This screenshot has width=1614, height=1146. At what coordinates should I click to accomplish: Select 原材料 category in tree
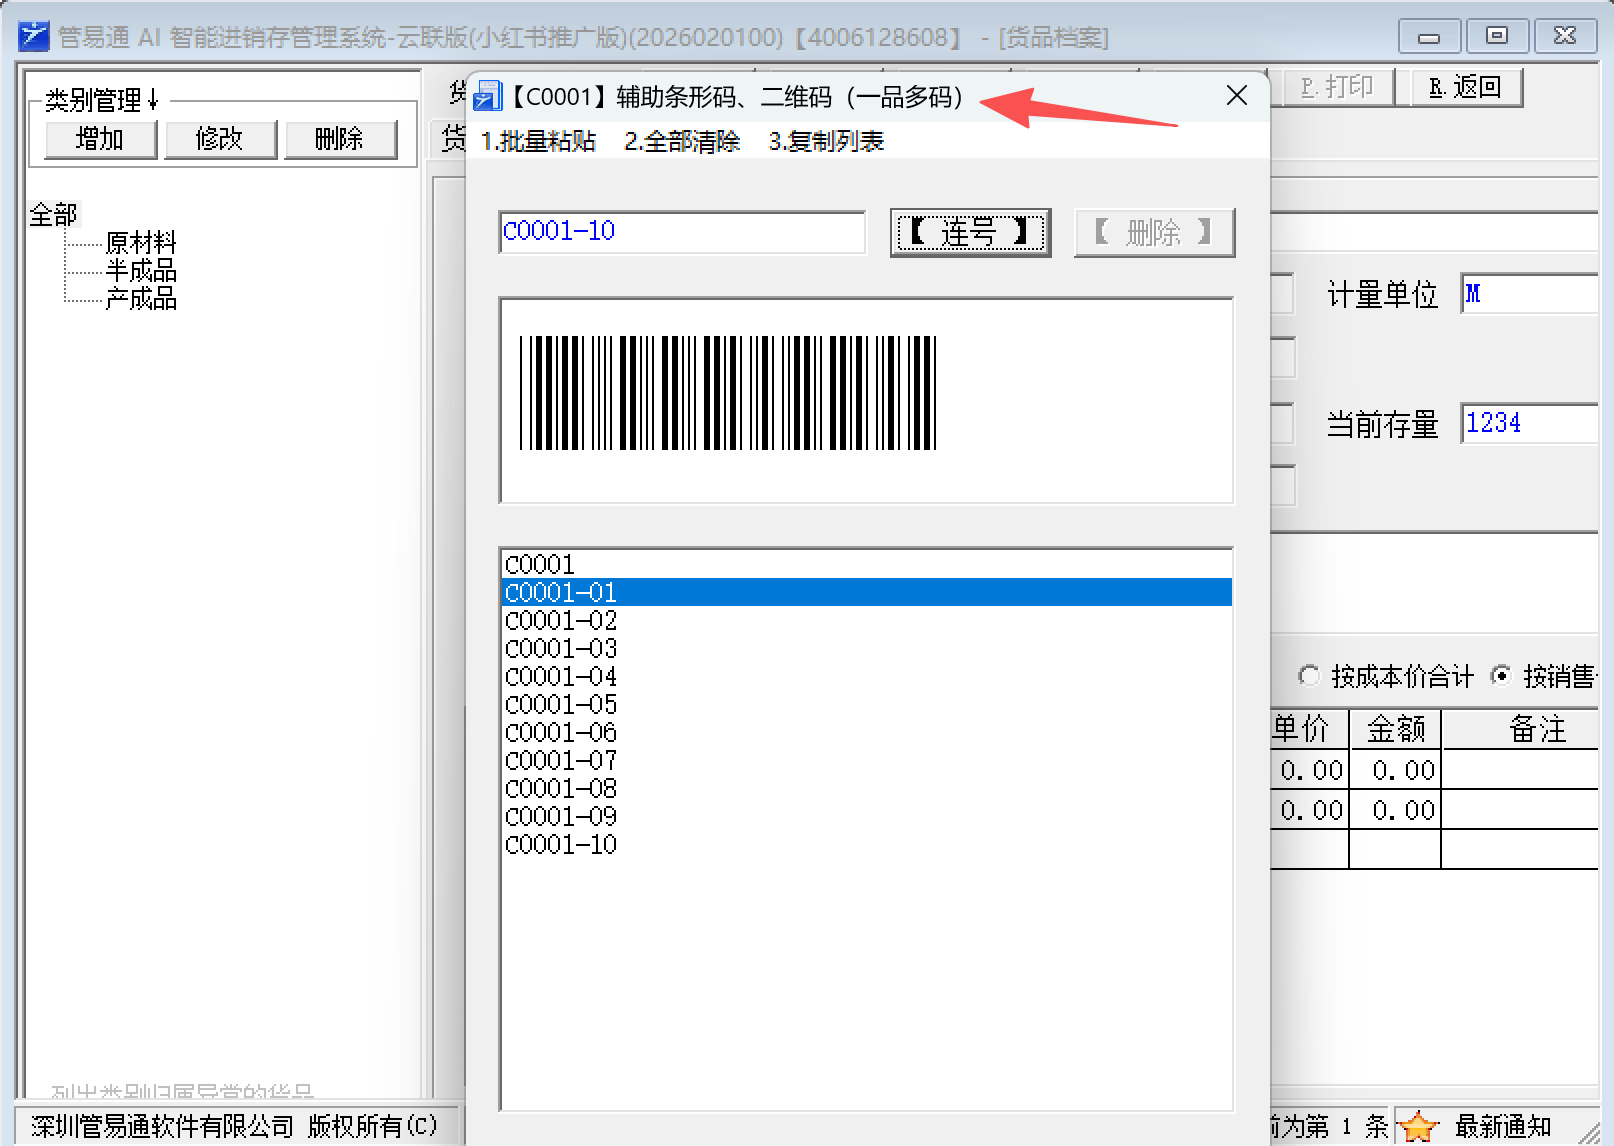click(140, 243)
